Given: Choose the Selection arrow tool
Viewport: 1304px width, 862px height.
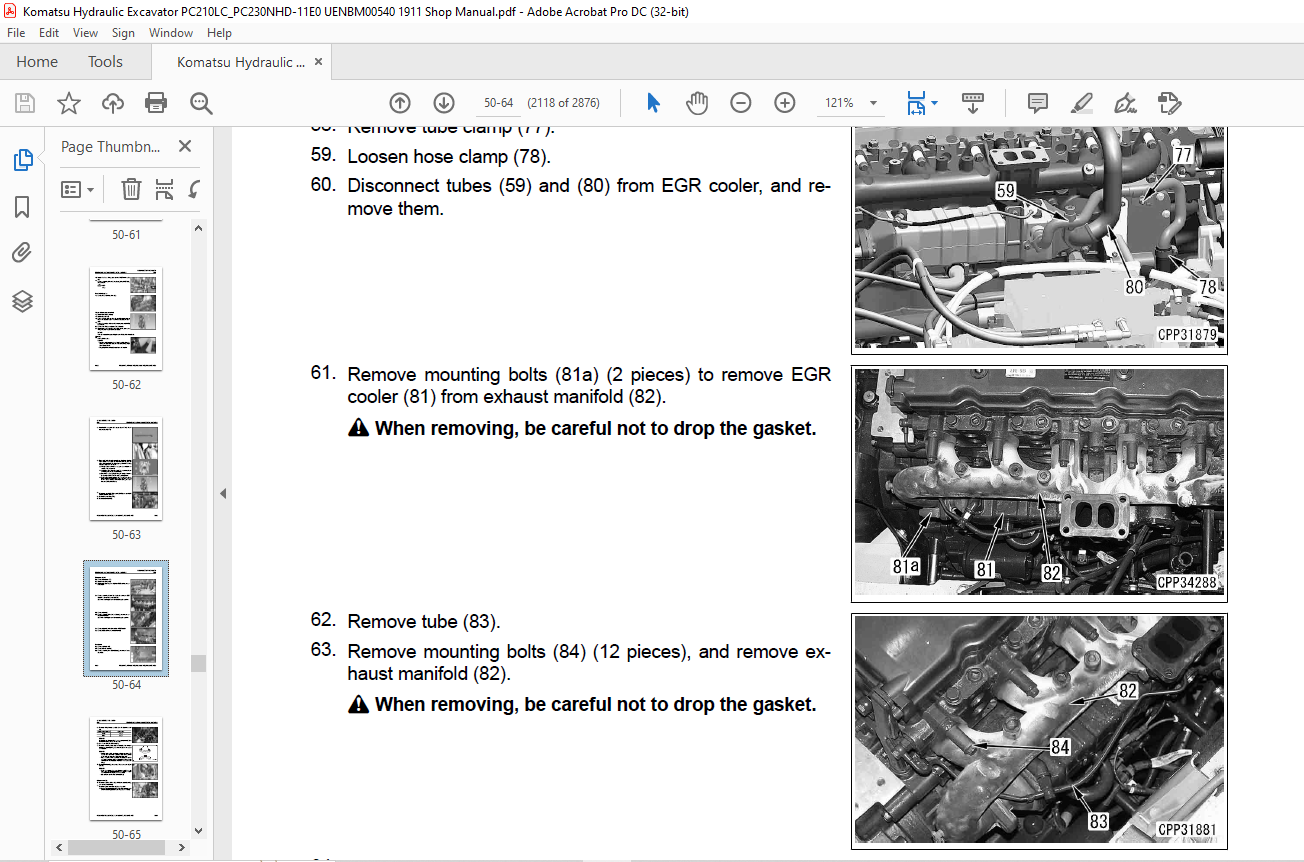Looking at the screenshot, I should pyautogui.click(x=654, y=103).
